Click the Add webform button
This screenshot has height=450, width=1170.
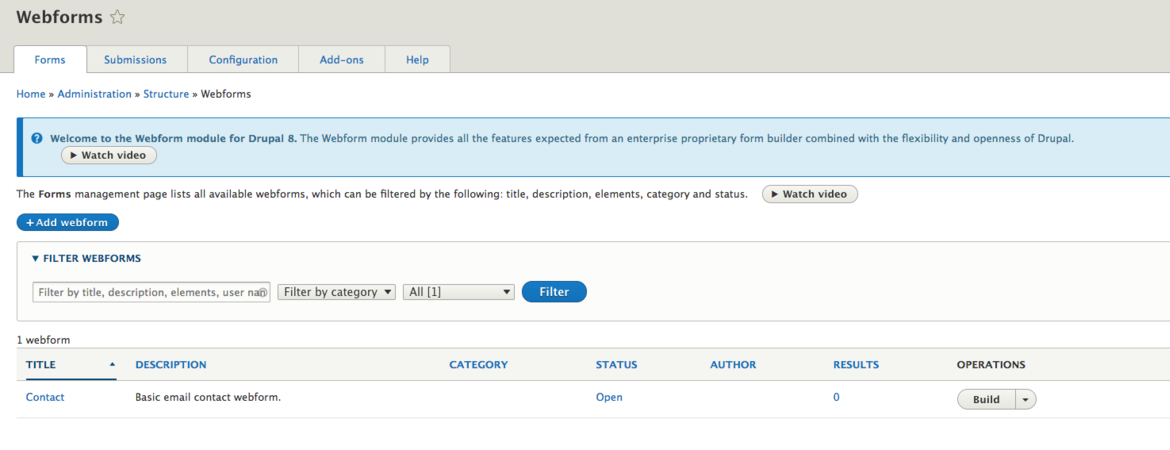[67, 222]
